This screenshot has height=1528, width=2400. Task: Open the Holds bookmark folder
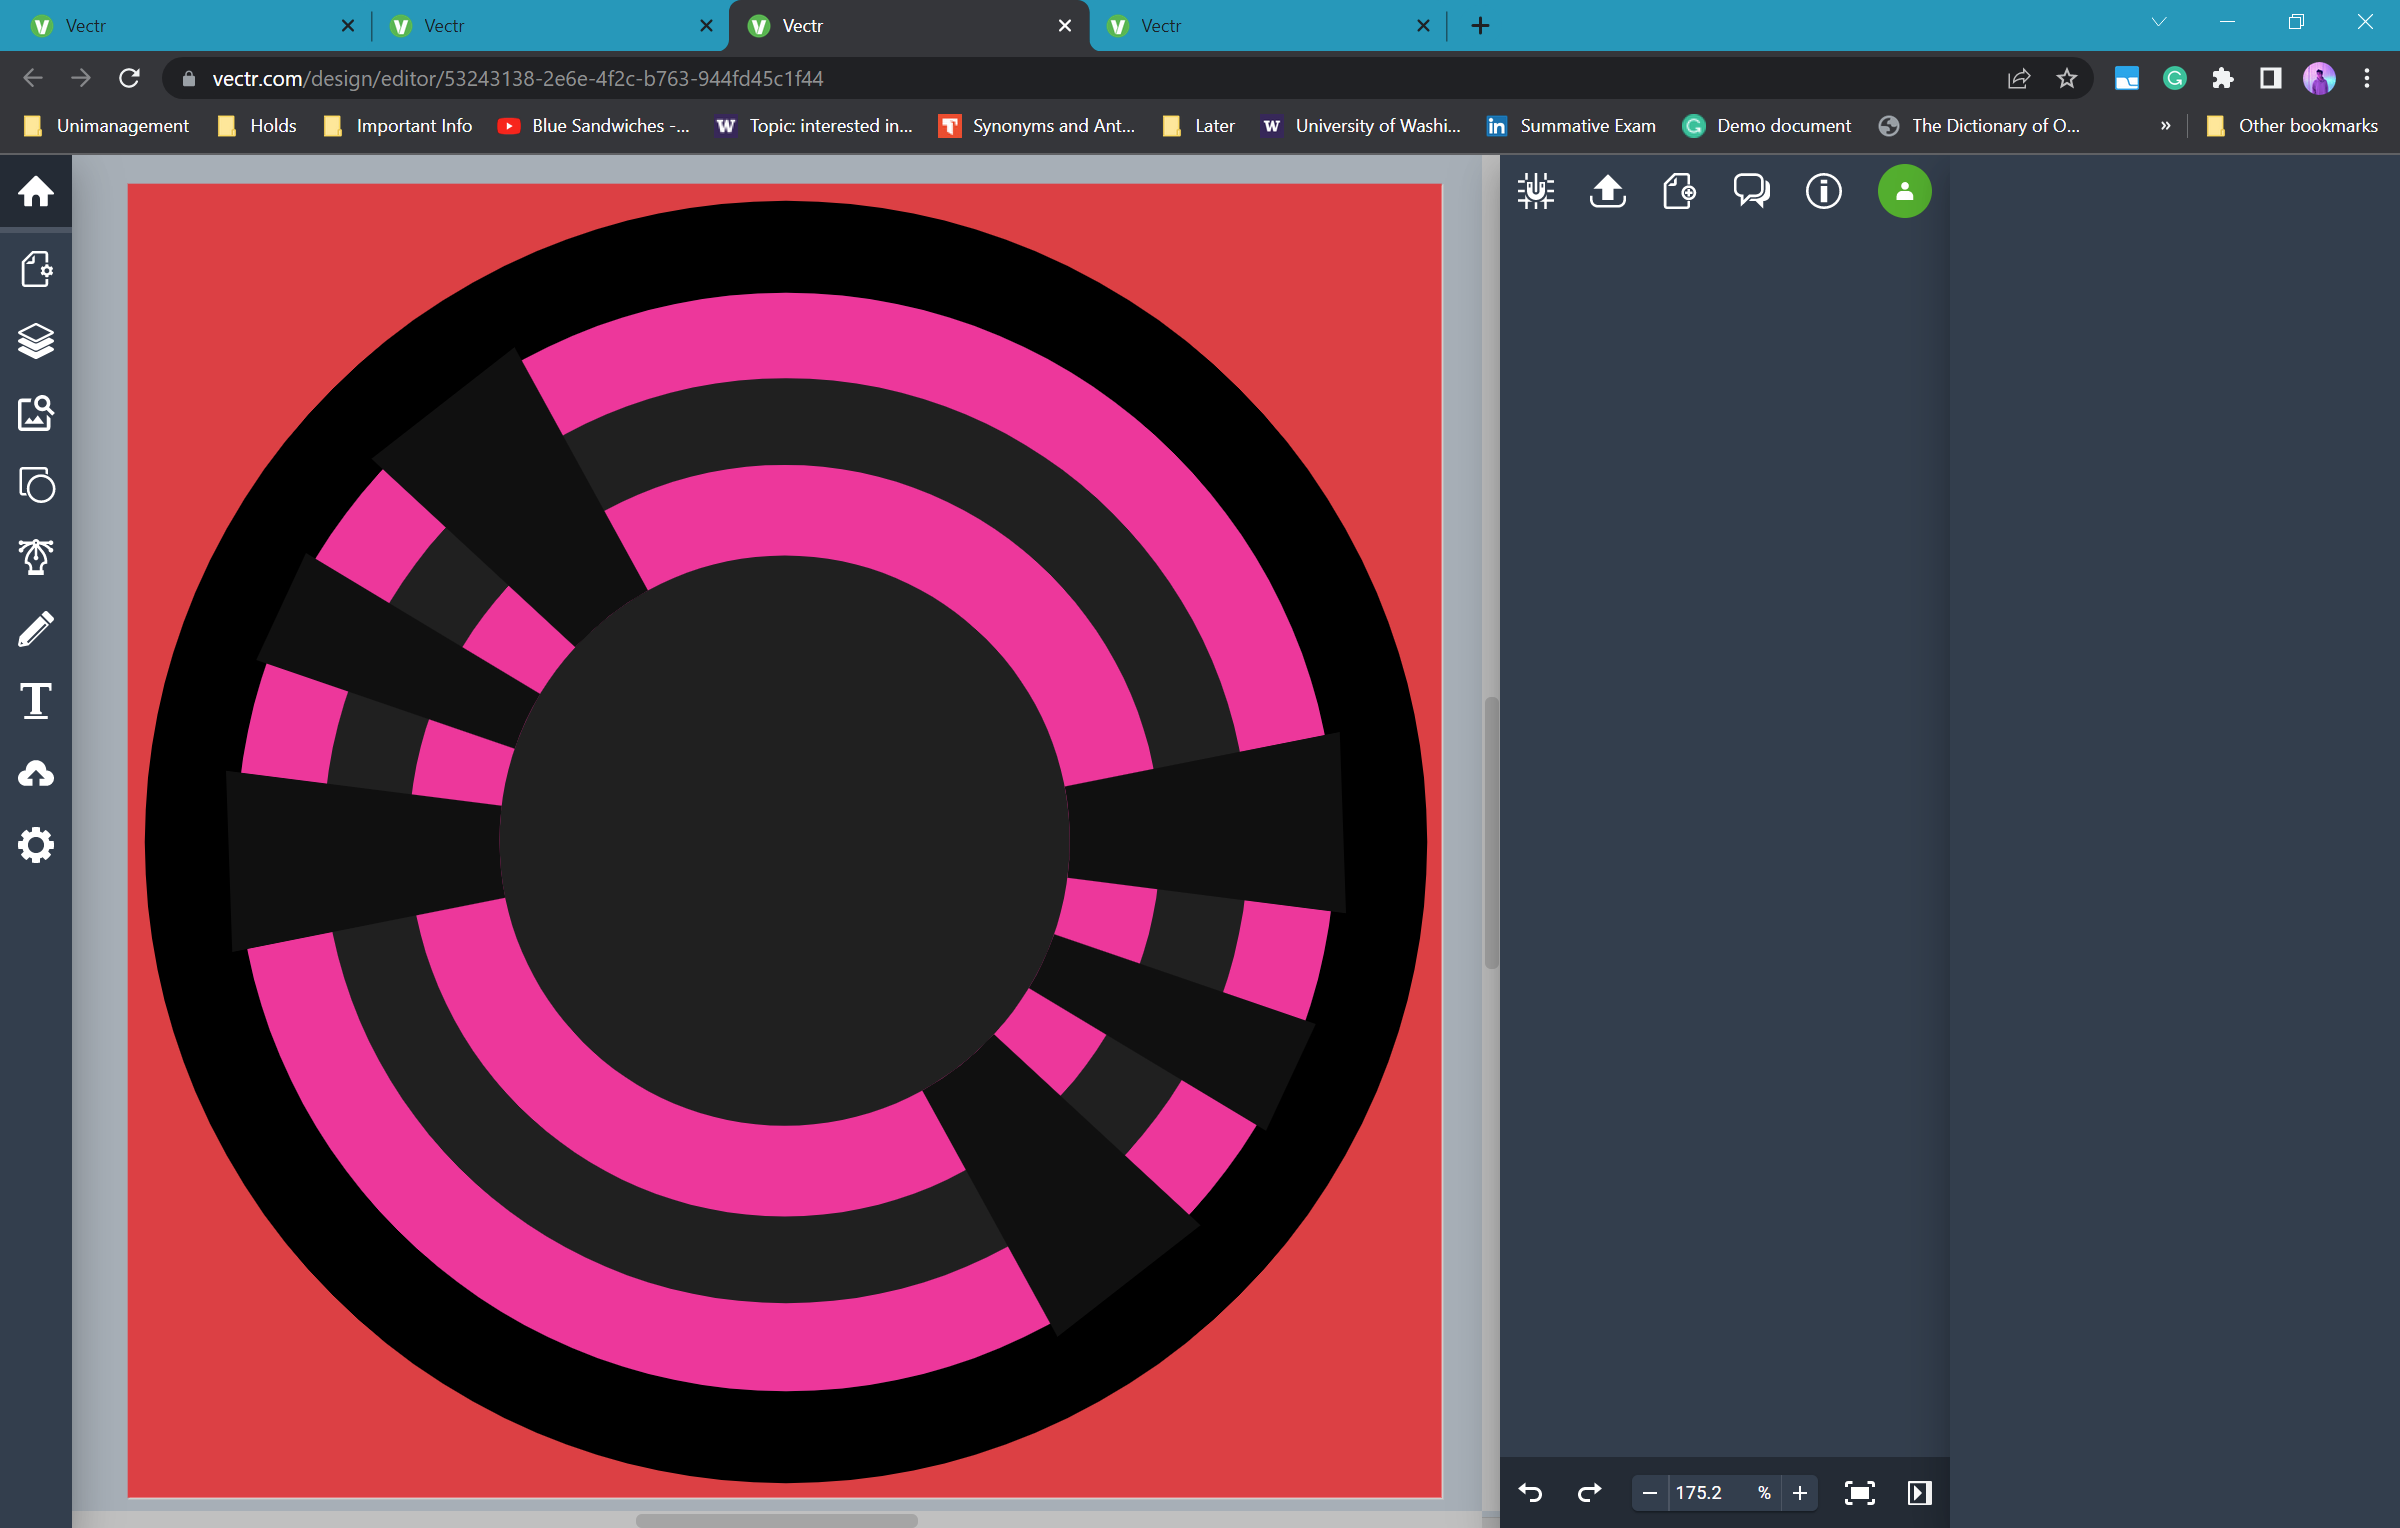[258, 126]
